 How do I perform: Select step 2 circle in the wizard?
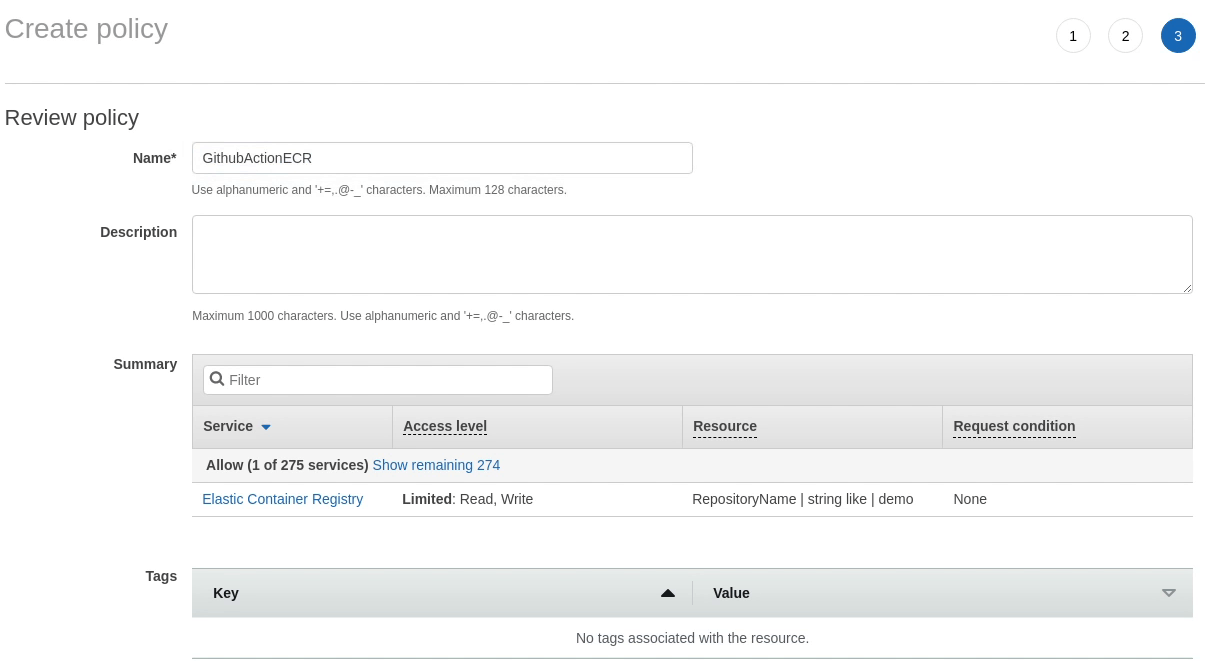(1125, 35)
